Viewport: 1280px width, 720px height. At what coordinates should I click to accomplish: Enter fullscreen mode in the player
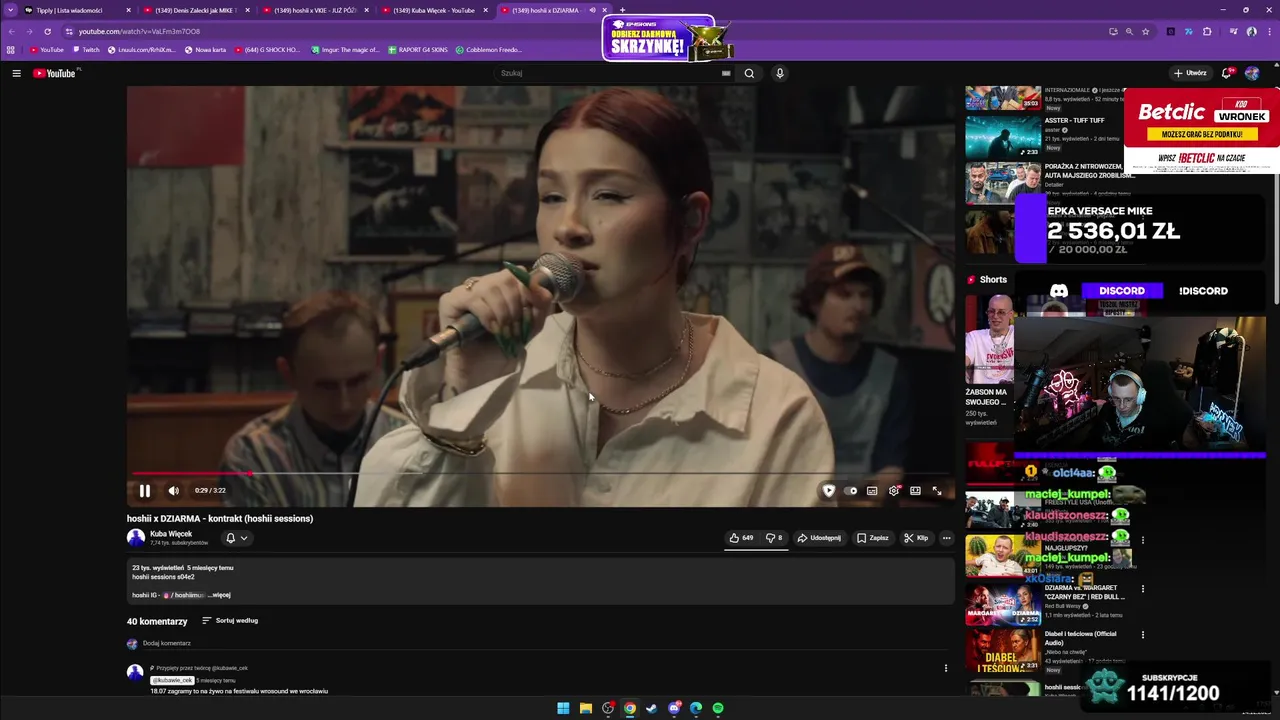pos(937,491)
